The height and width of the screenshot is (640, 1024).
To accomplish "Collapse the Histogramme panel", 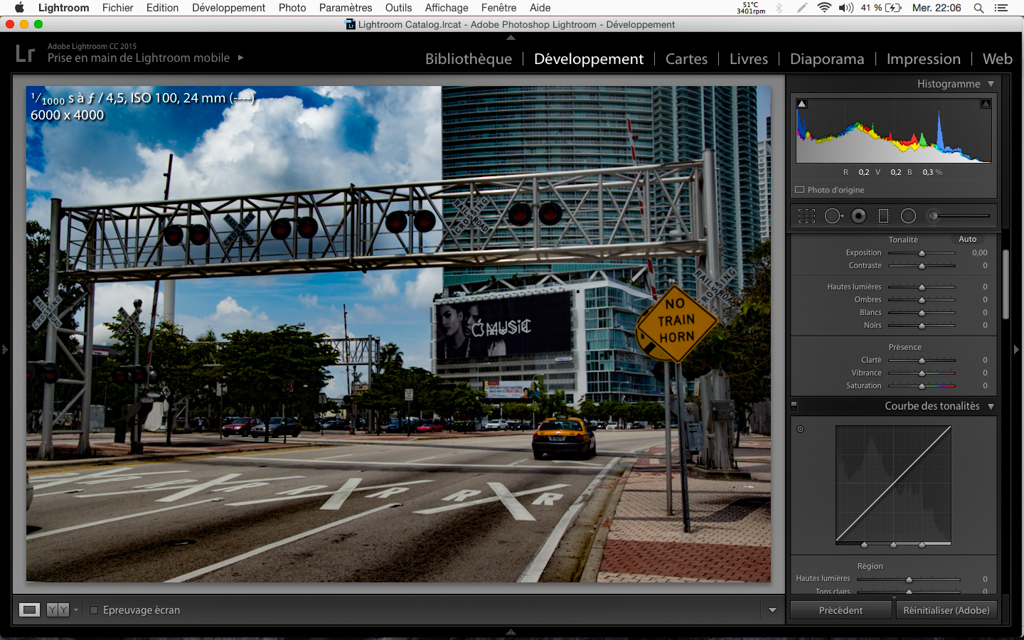I will (990, 84).
